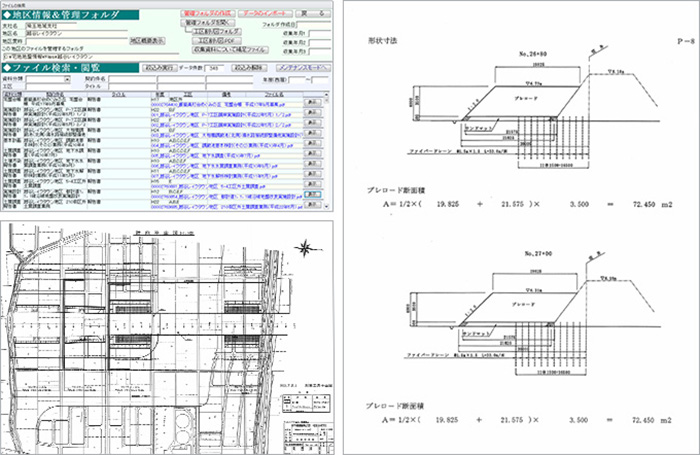This screenshot has width=700, height=455.
Task: Click the district map drawing image
Action: click(167, 337)
